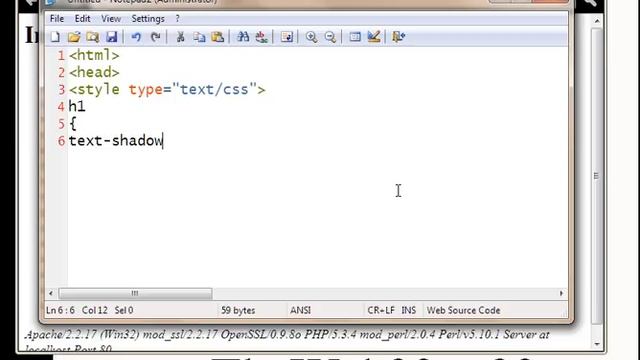This screenshot has height=360, width=640.
Task: Click the word 'style' on line 3
Action: (x=98, y=89)
